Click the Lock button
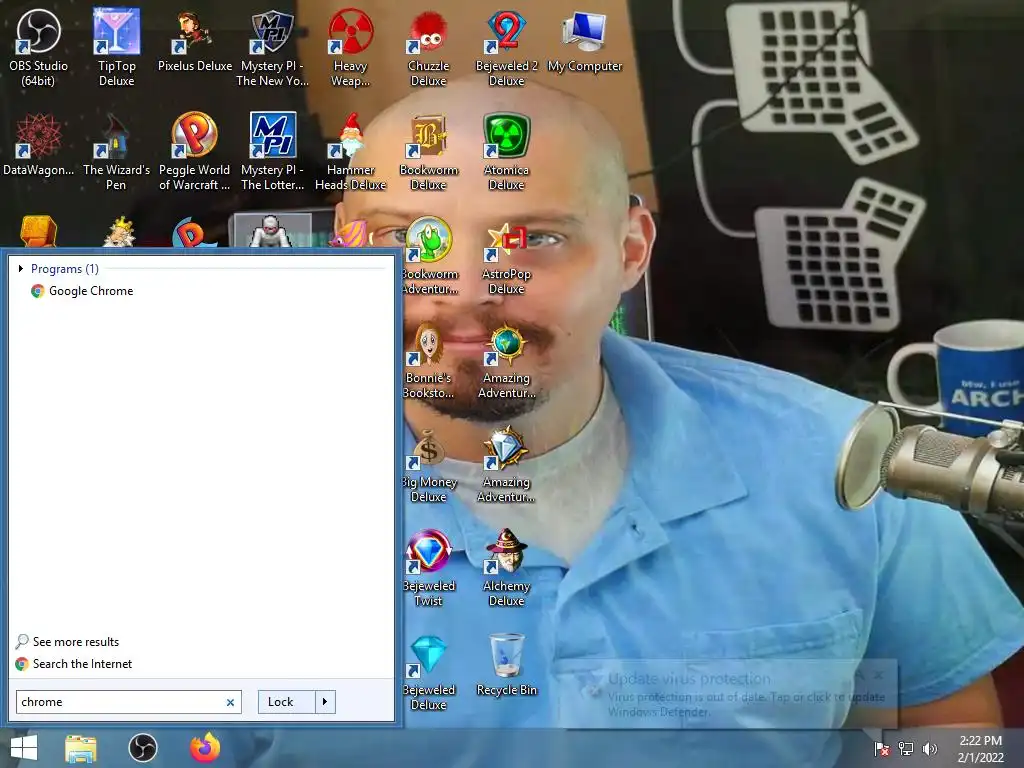Viewport: 1024px width, 768px height. click(x=287, y=701)
